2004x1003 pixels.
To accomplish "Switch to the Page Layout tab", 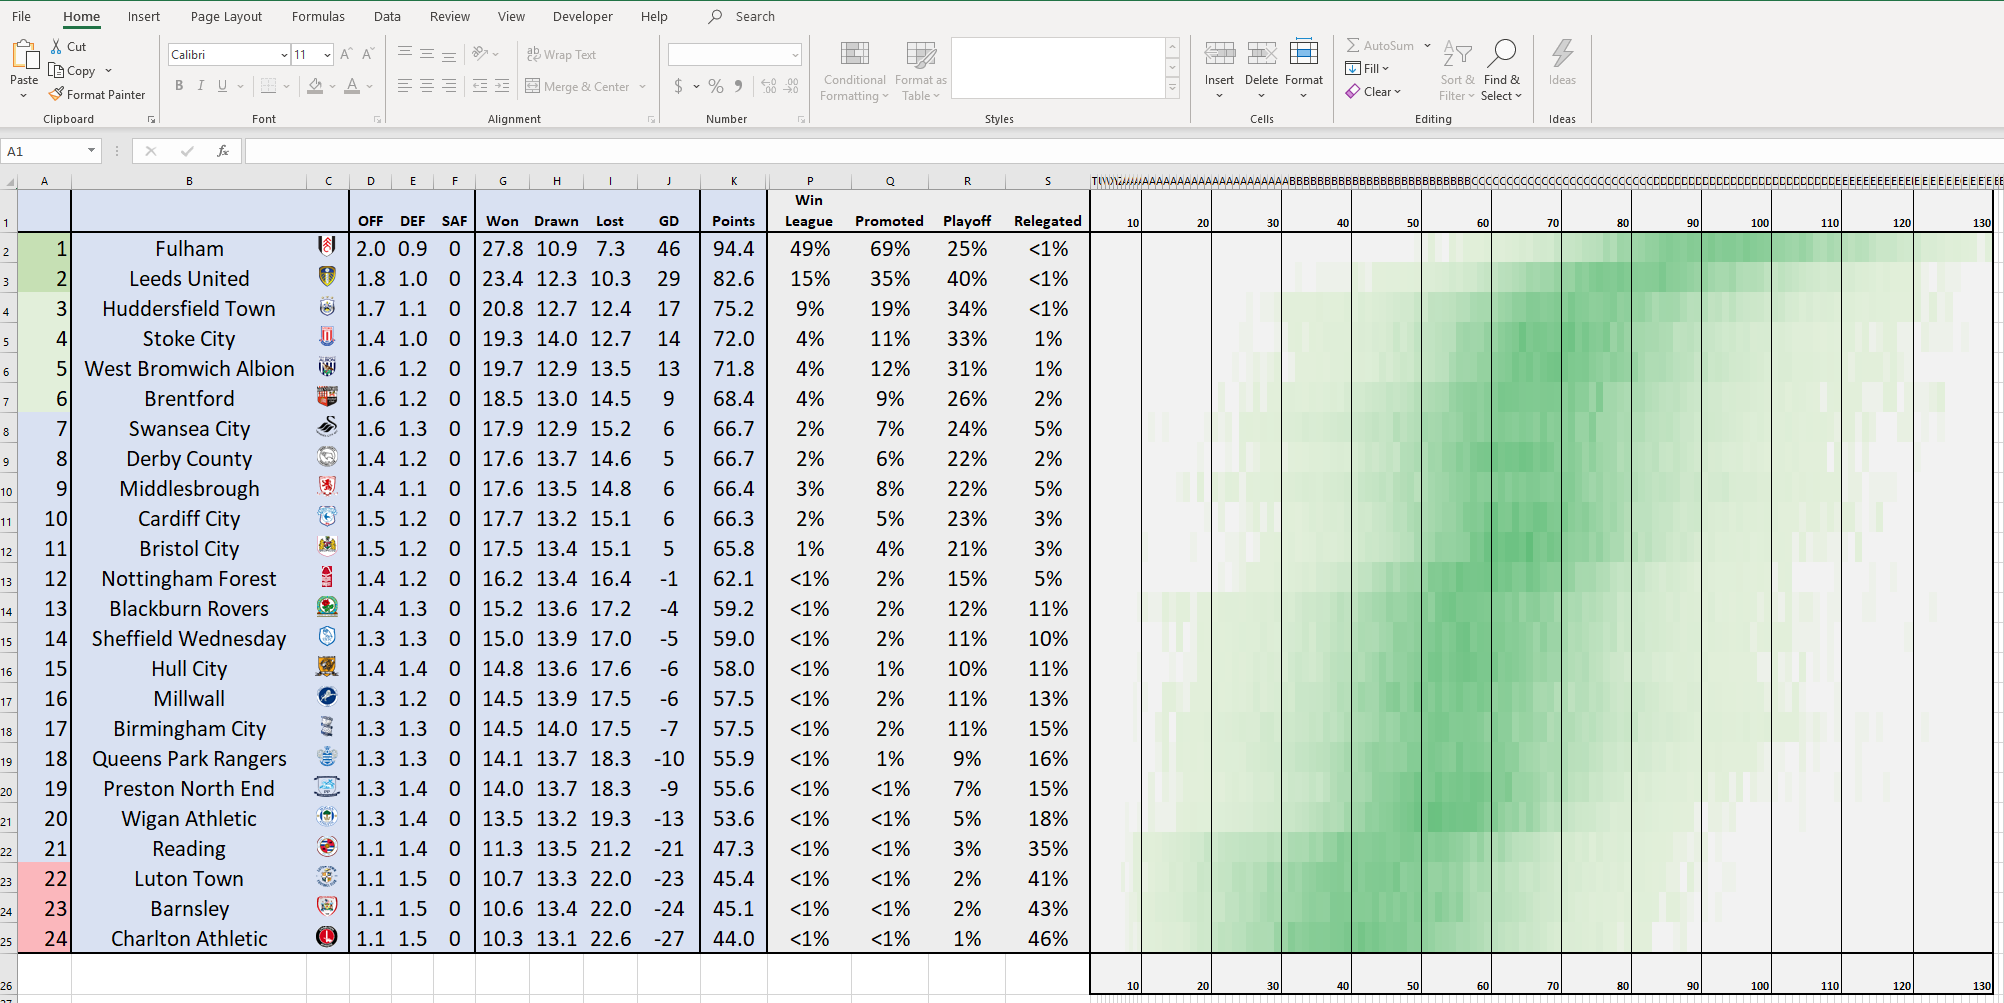I will [x=226, y=17].
